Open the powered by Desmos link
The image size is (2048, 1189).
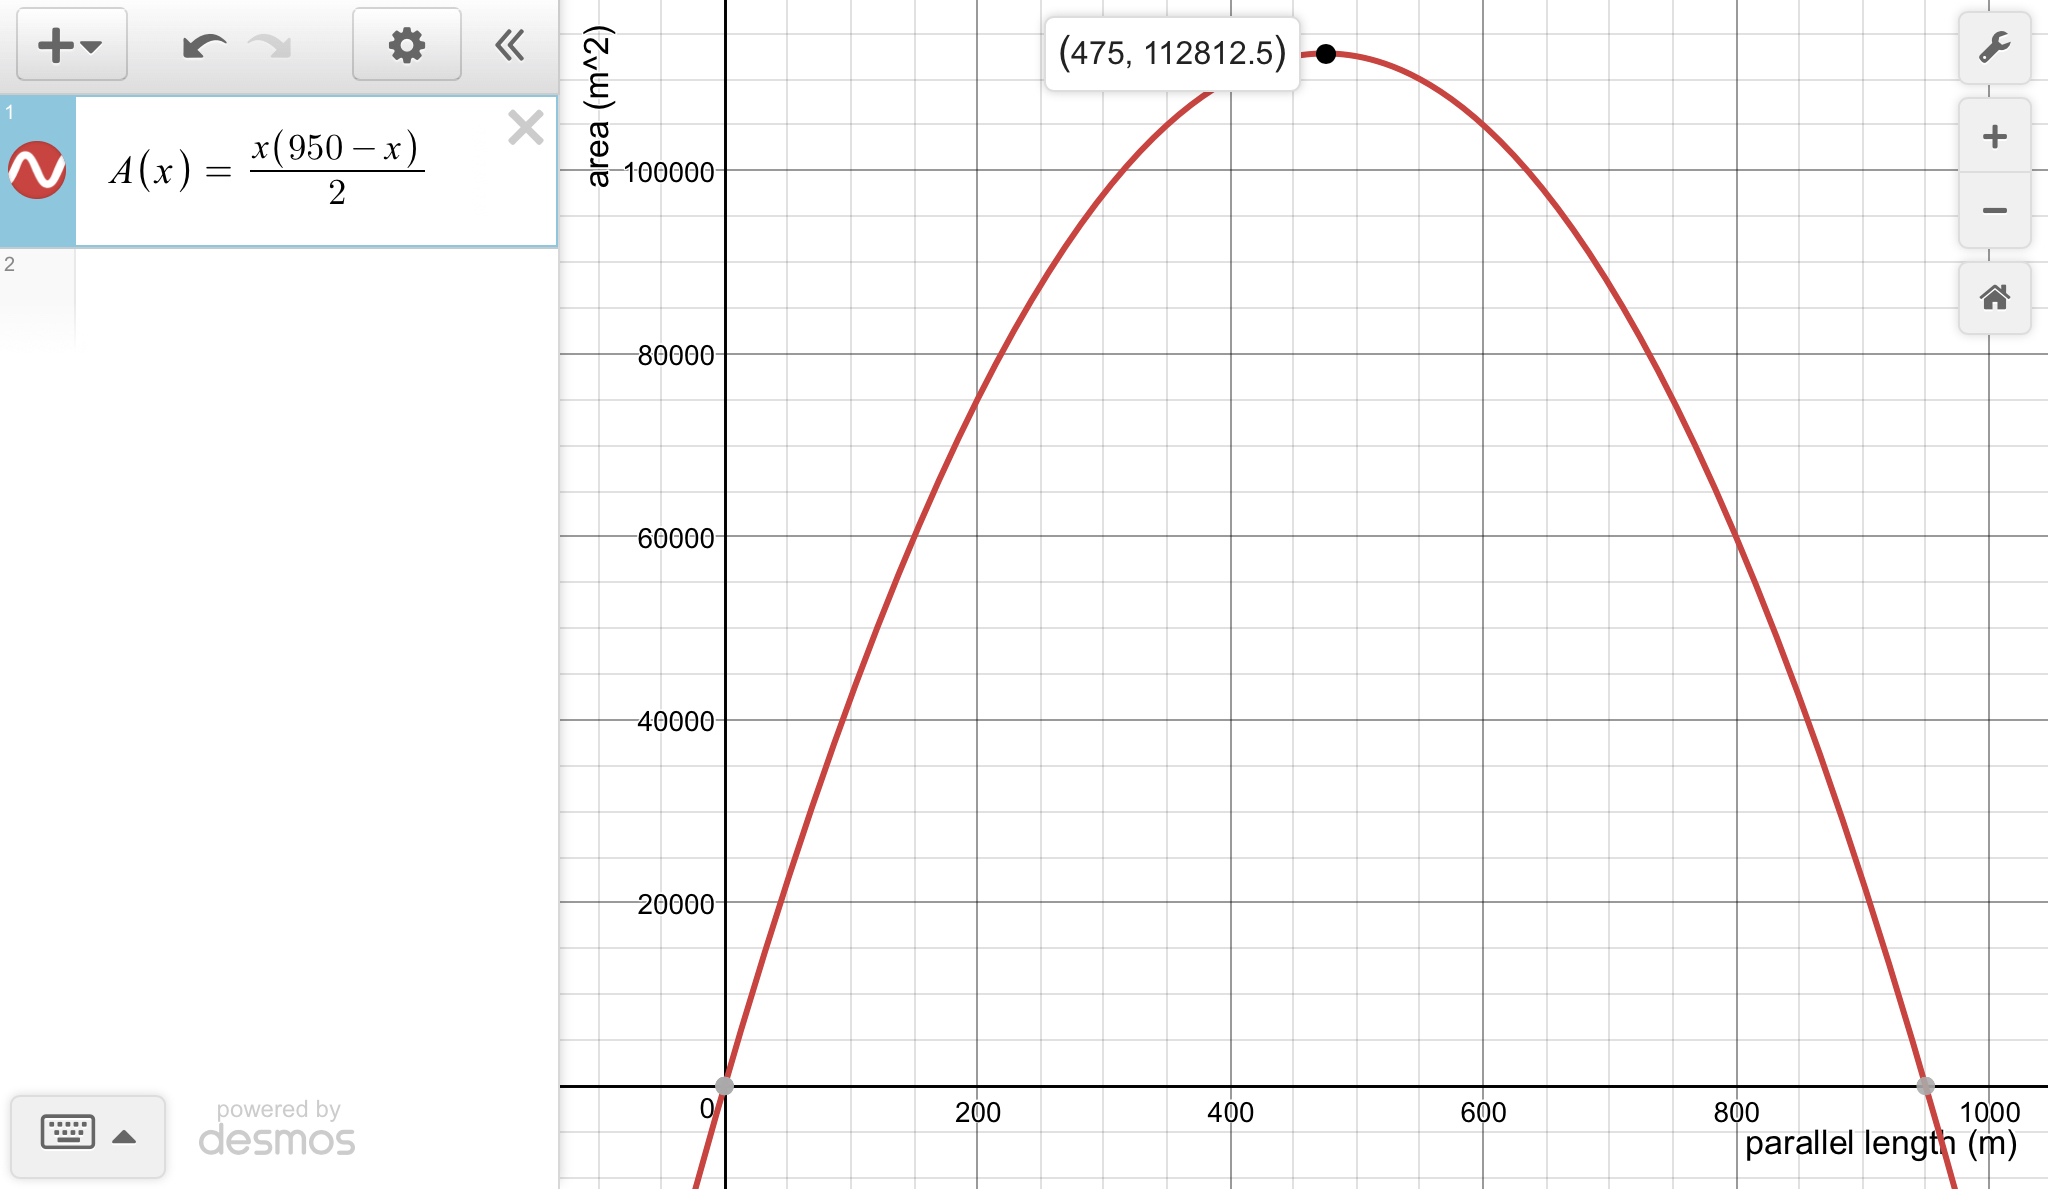277,1129
